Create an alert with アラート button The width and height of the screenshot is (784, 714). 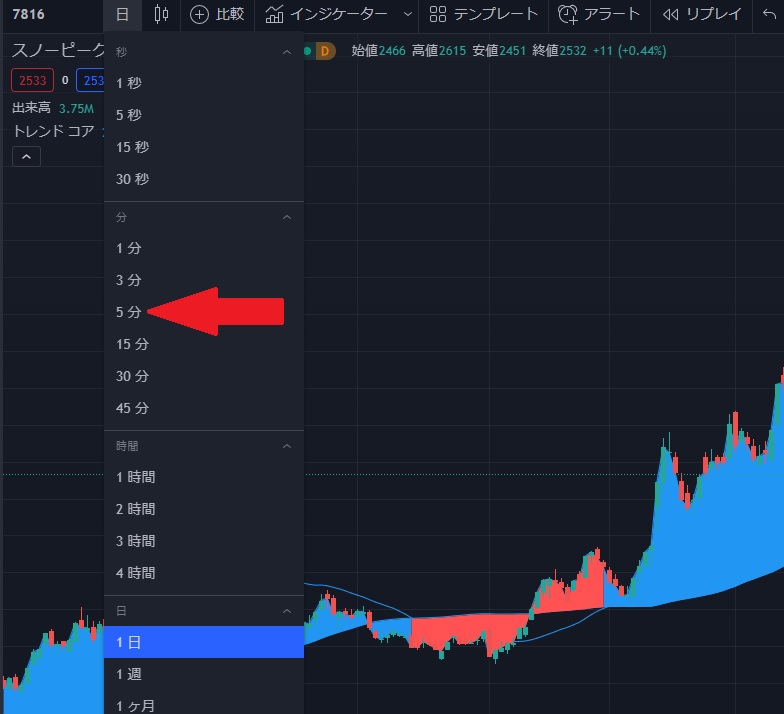599,14
